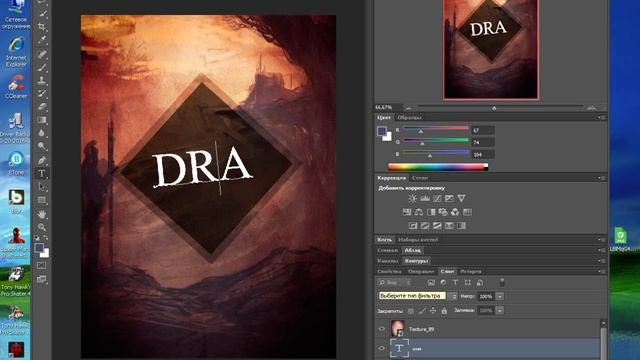
Task: Reset default foreground/background colors
Action: [37, 238]
